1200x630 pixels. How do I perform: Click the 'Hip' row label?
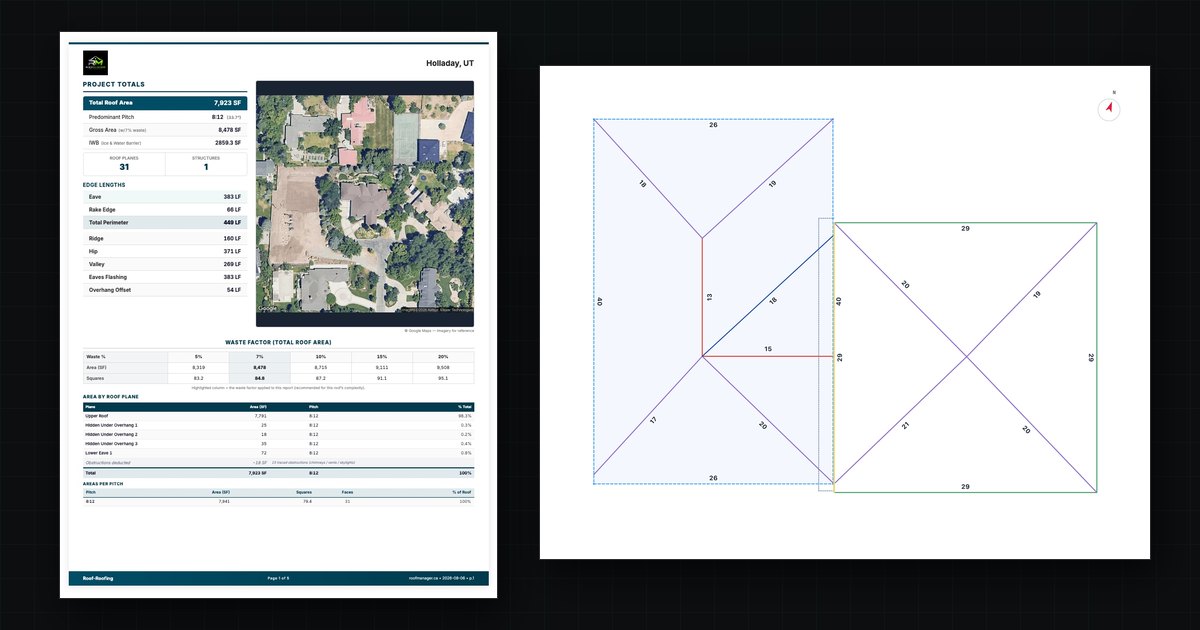pyautogui.click(x=92, y=251)
